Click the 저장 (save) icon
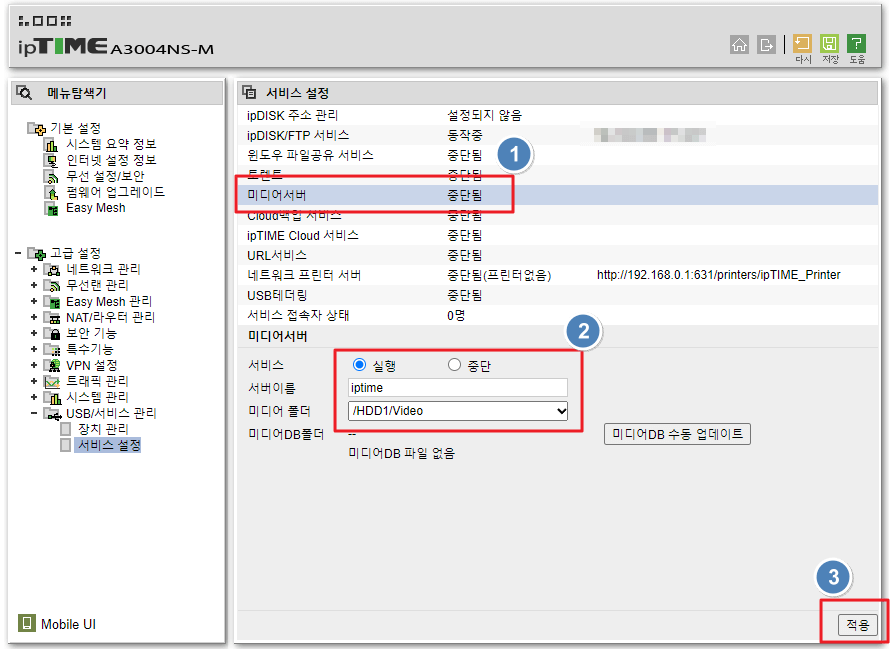This screenshot has height=649, width=894. click(829, 45)
